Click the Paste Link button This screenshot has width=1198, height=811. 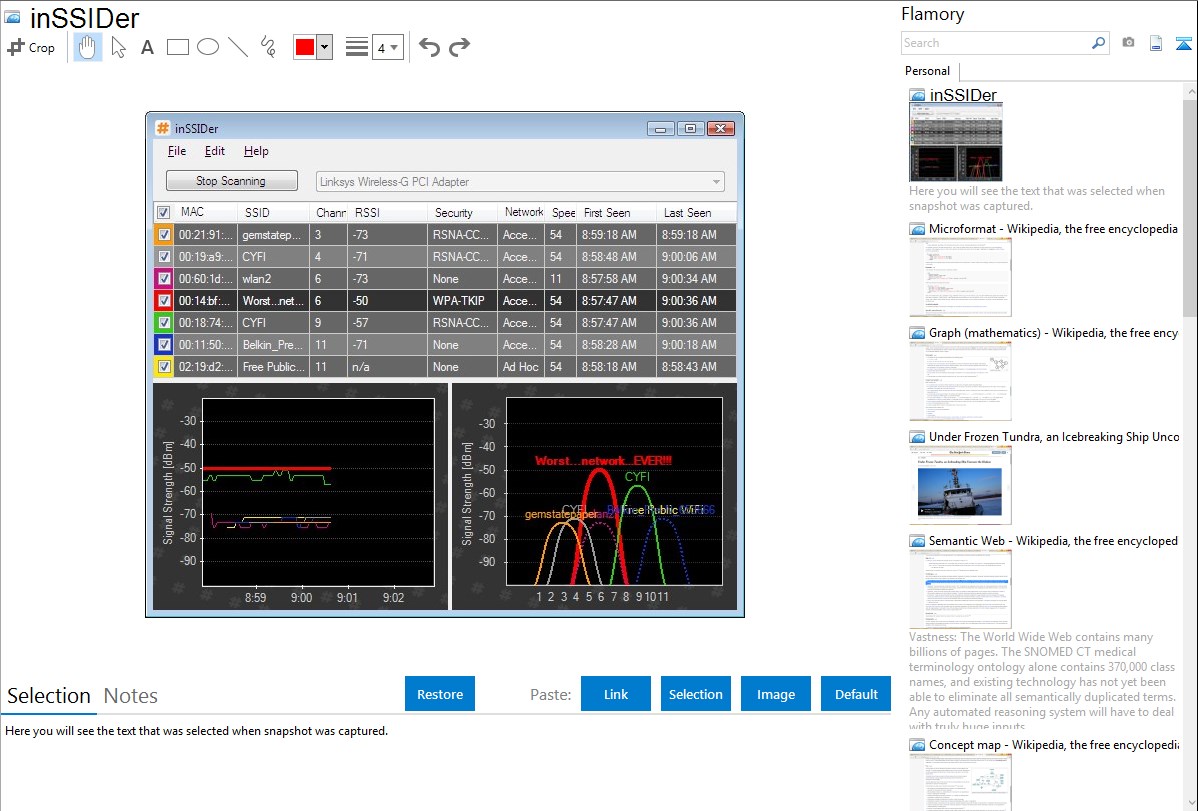(616, 694)
